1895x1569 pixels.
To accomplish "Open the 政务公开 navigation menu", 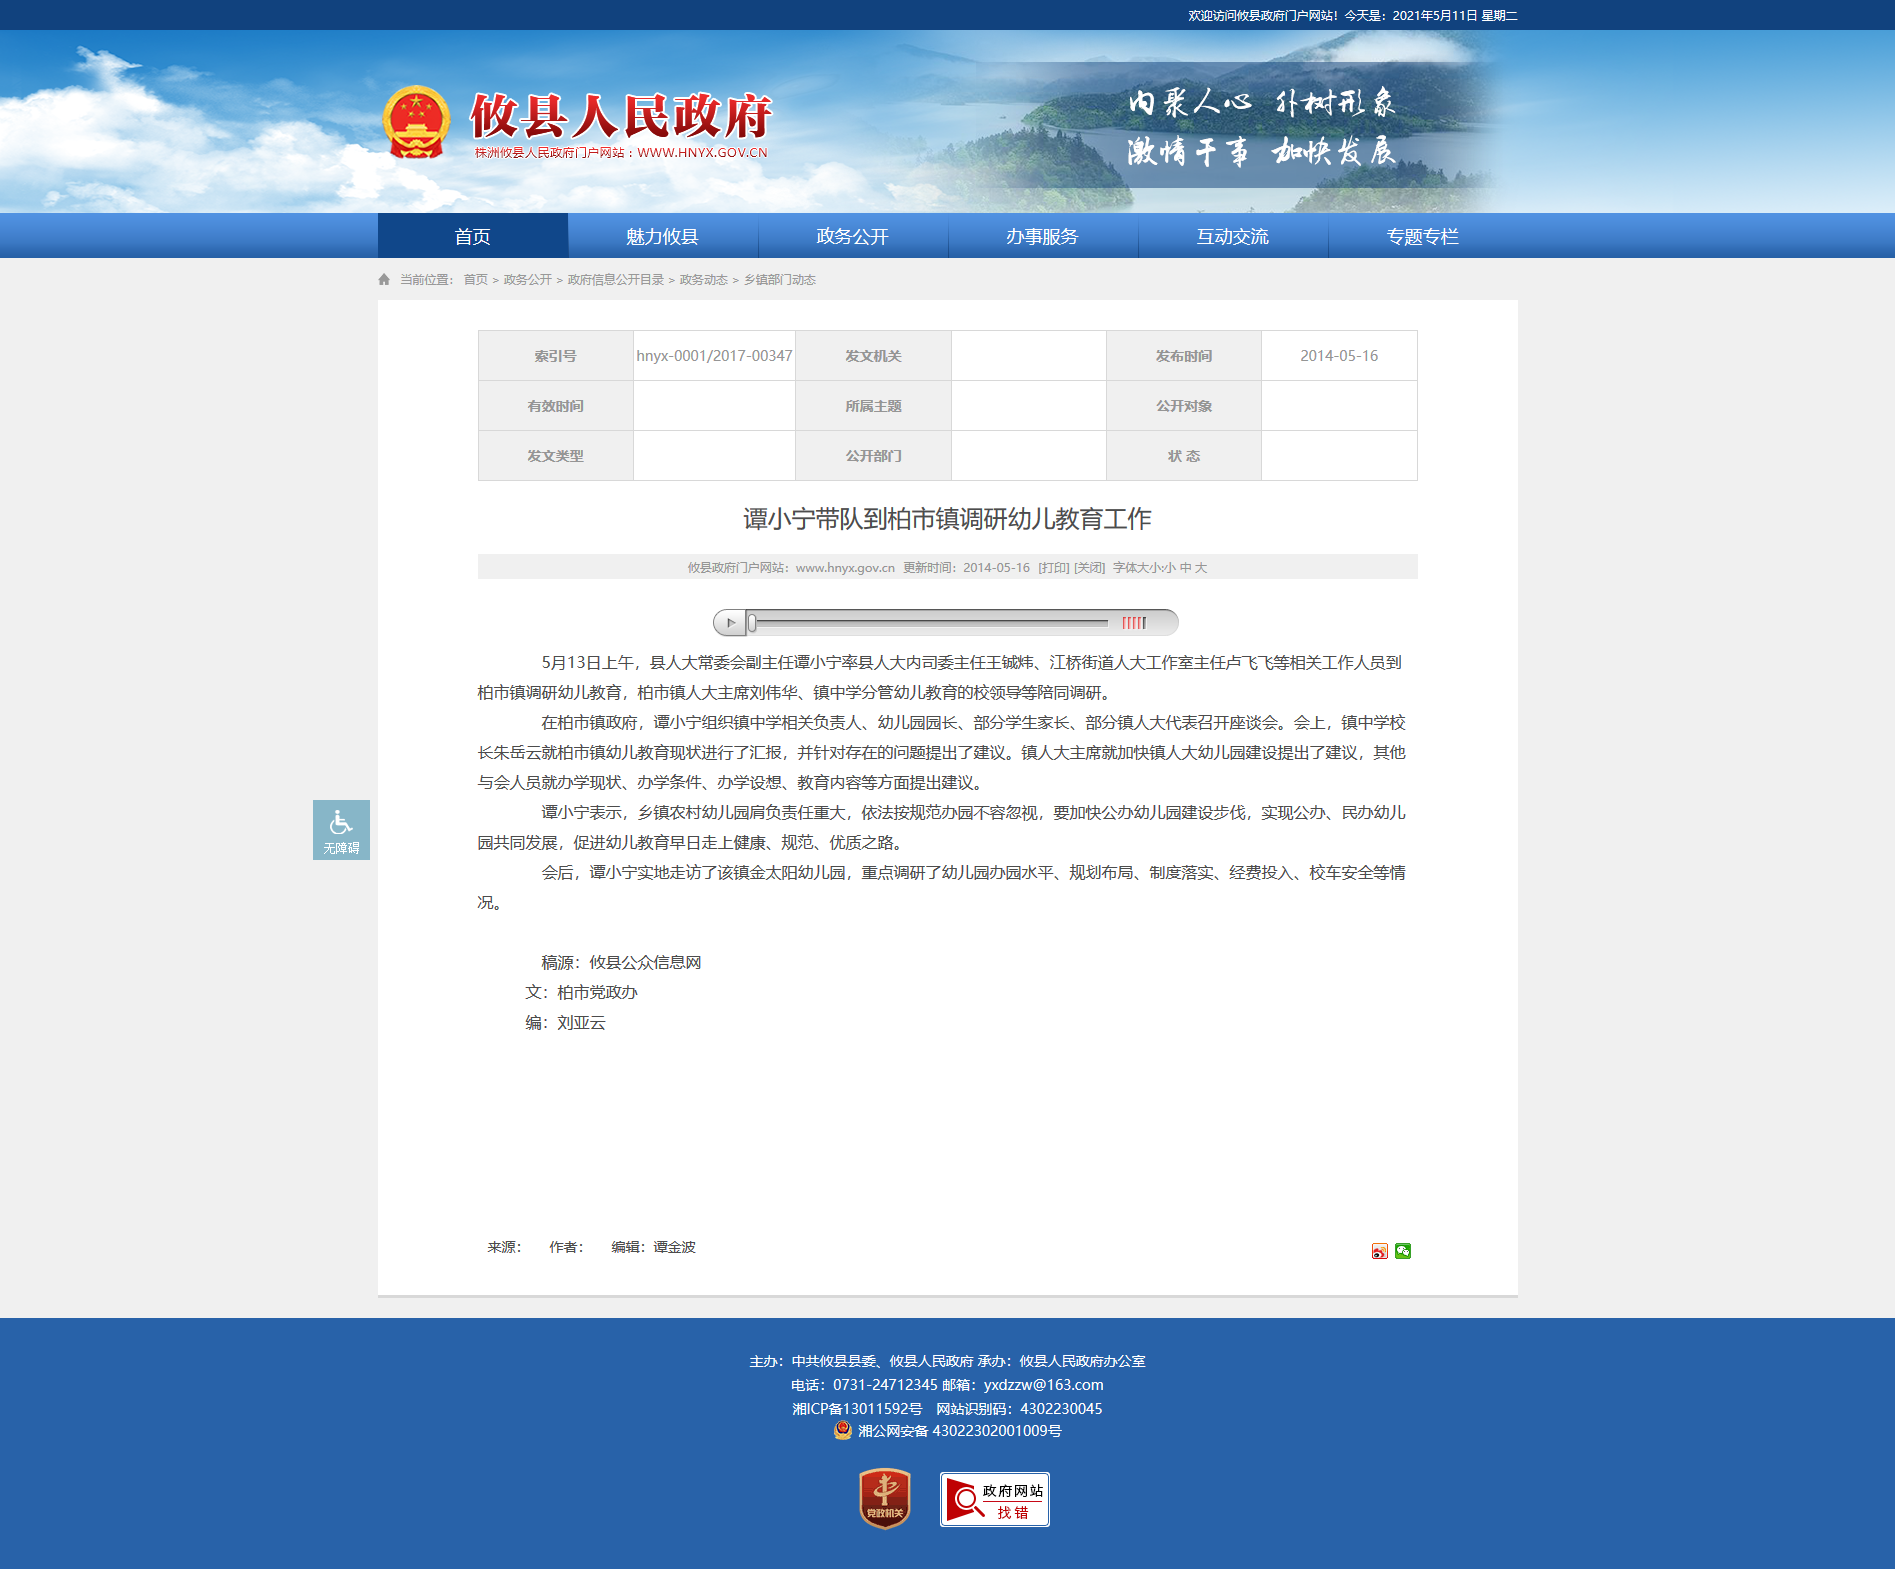I will tap(852, 236).
